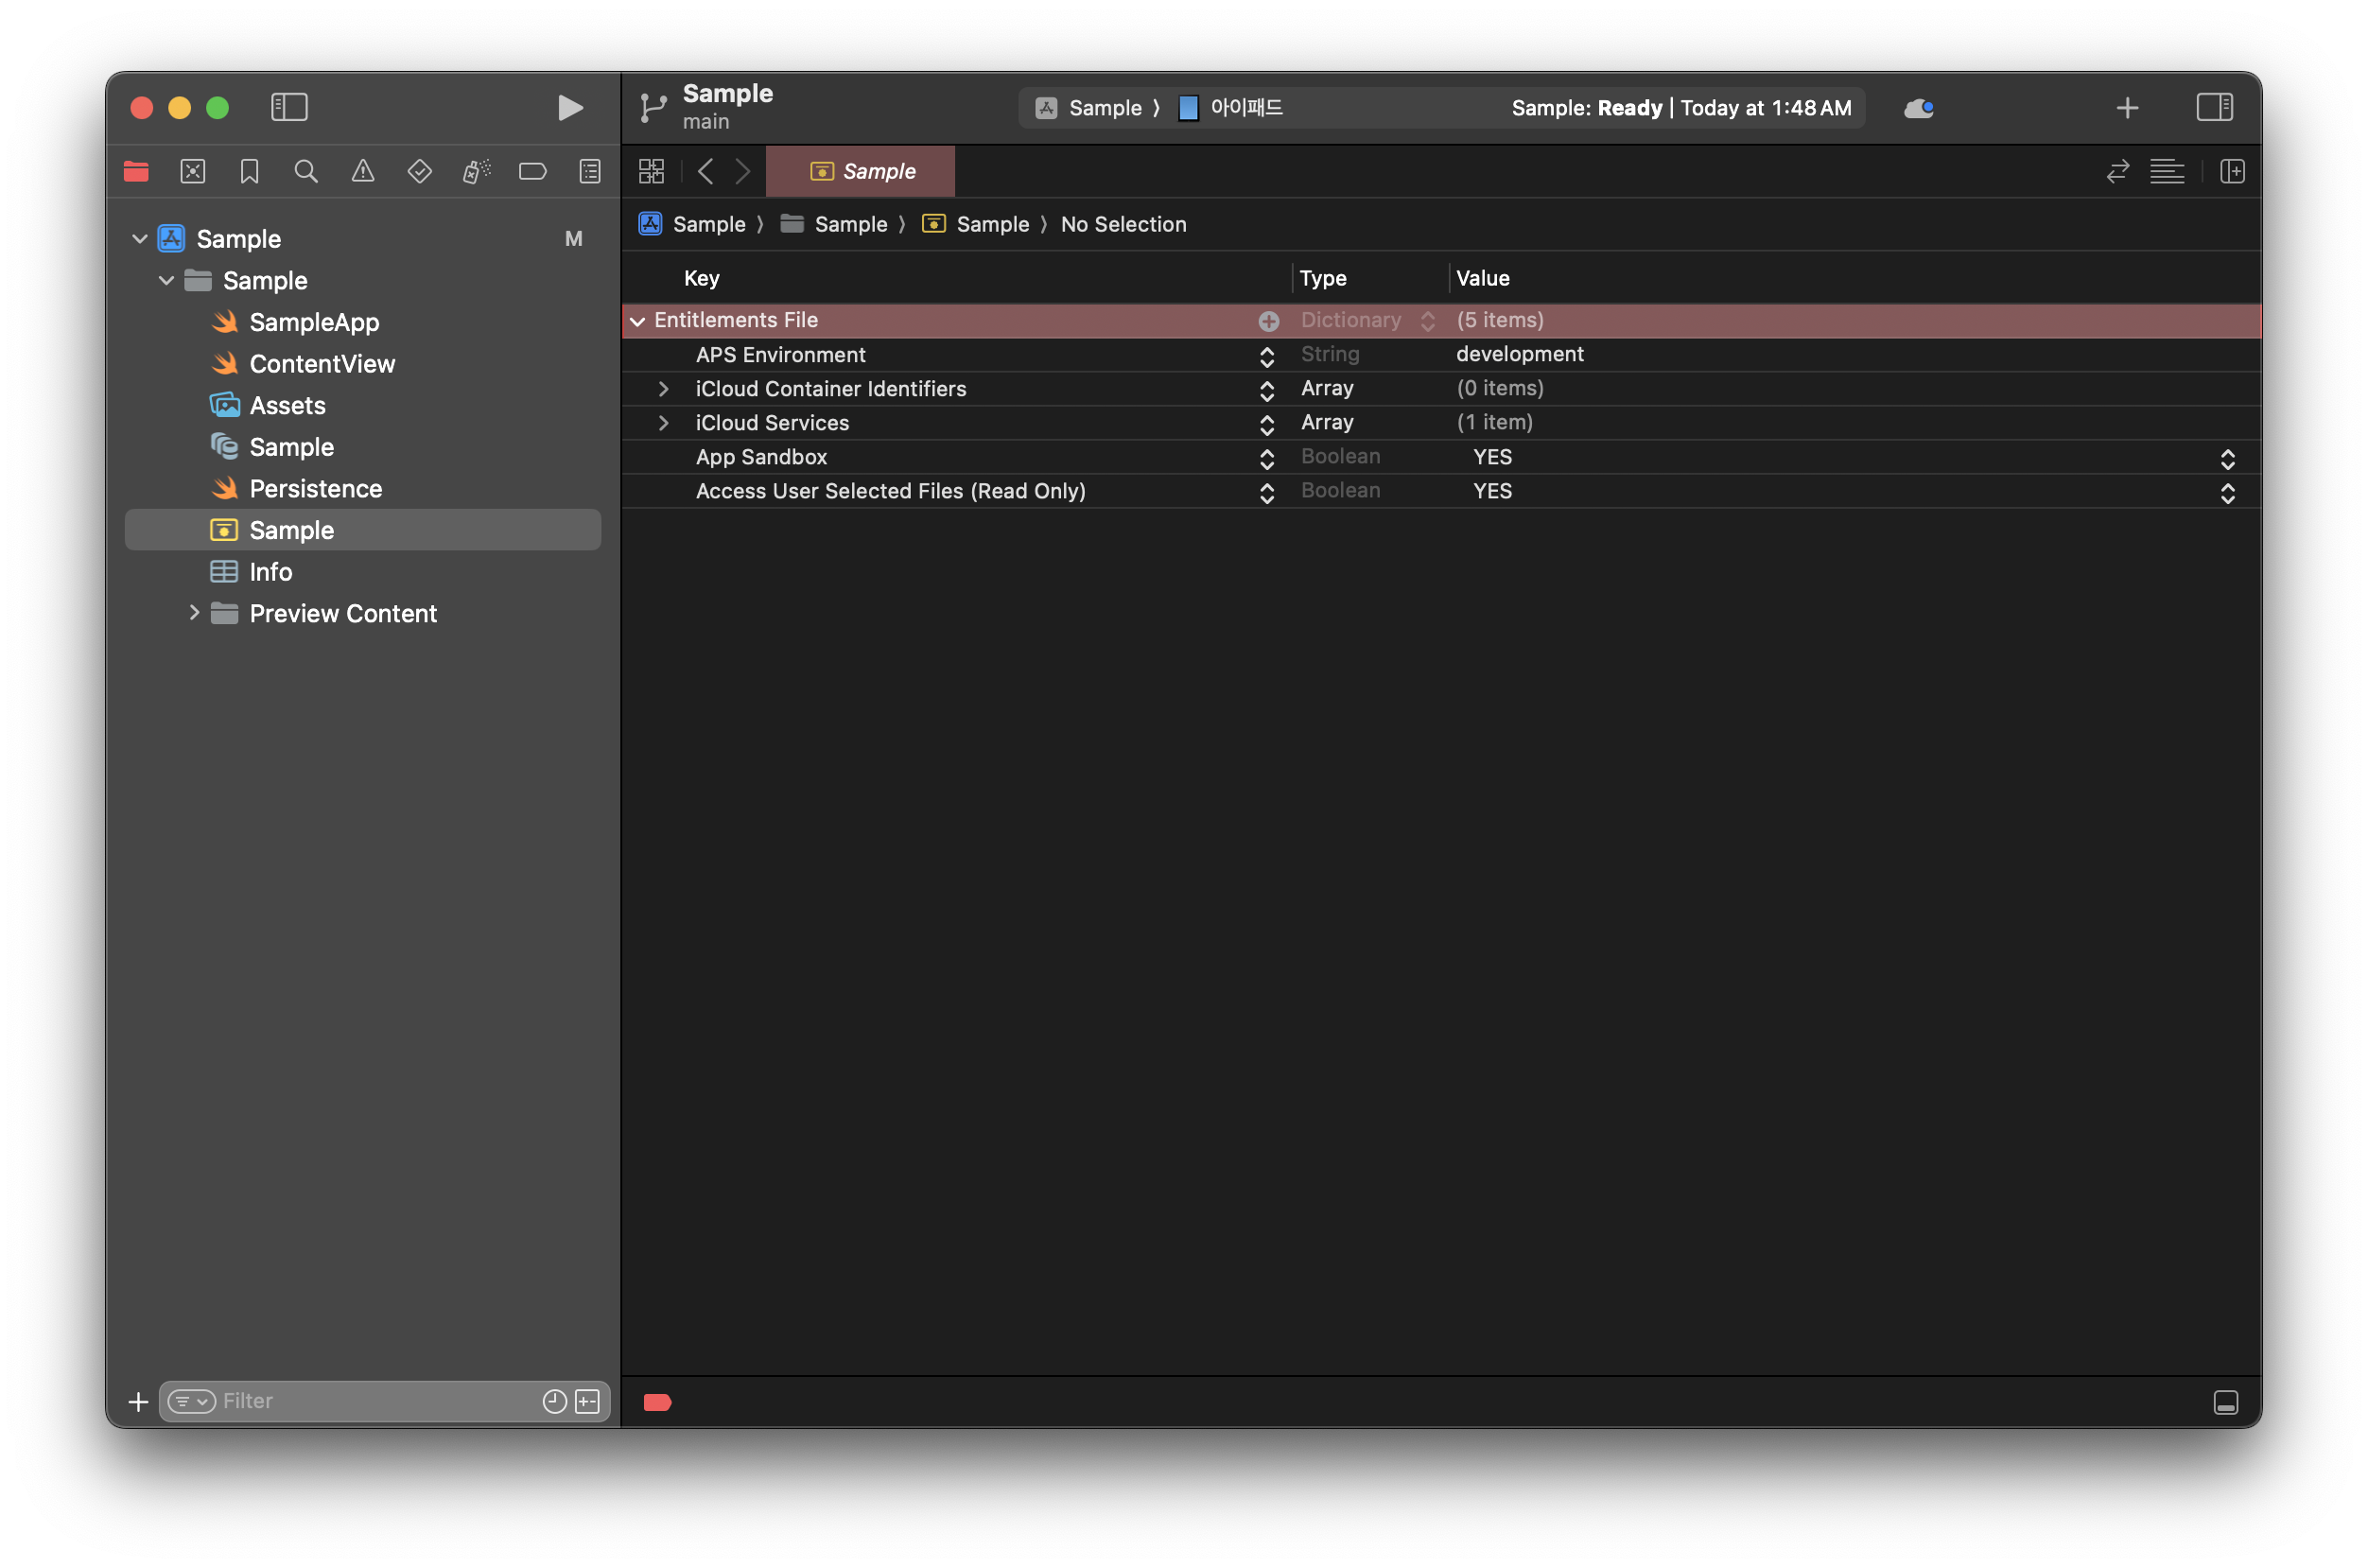Screen dimensions: 2368x1568
Task: Expand the Preview Content folder
Action: point(194,613)
